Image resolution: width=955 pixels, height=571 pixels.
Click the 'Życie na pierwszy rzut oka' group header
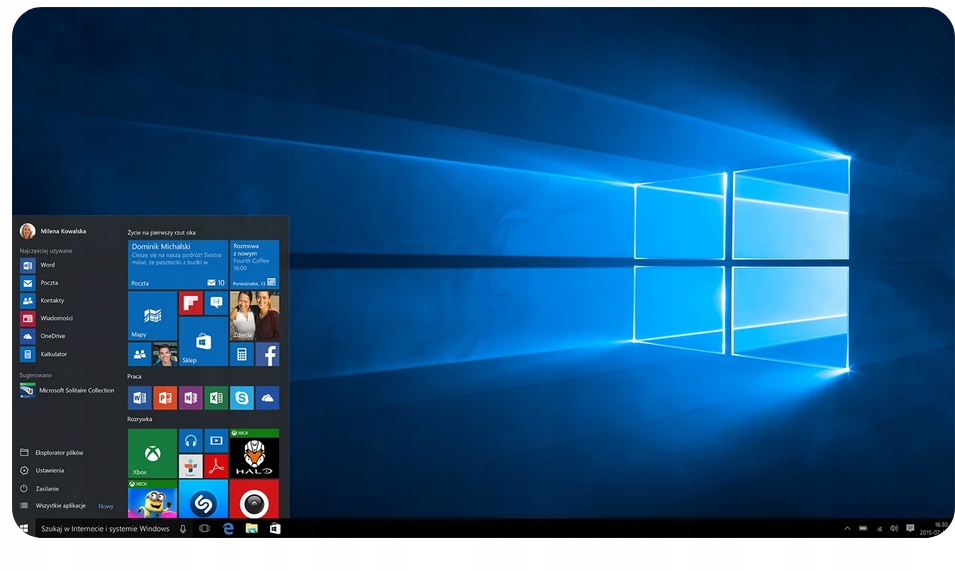pos(161,233)
